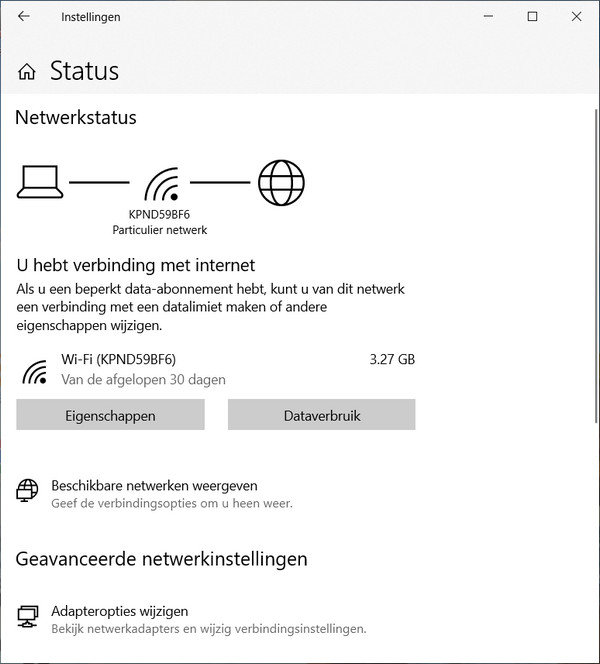Click the back arrow in the title bar
Viewport: 600px width, 664px height.
coord(24,17)
